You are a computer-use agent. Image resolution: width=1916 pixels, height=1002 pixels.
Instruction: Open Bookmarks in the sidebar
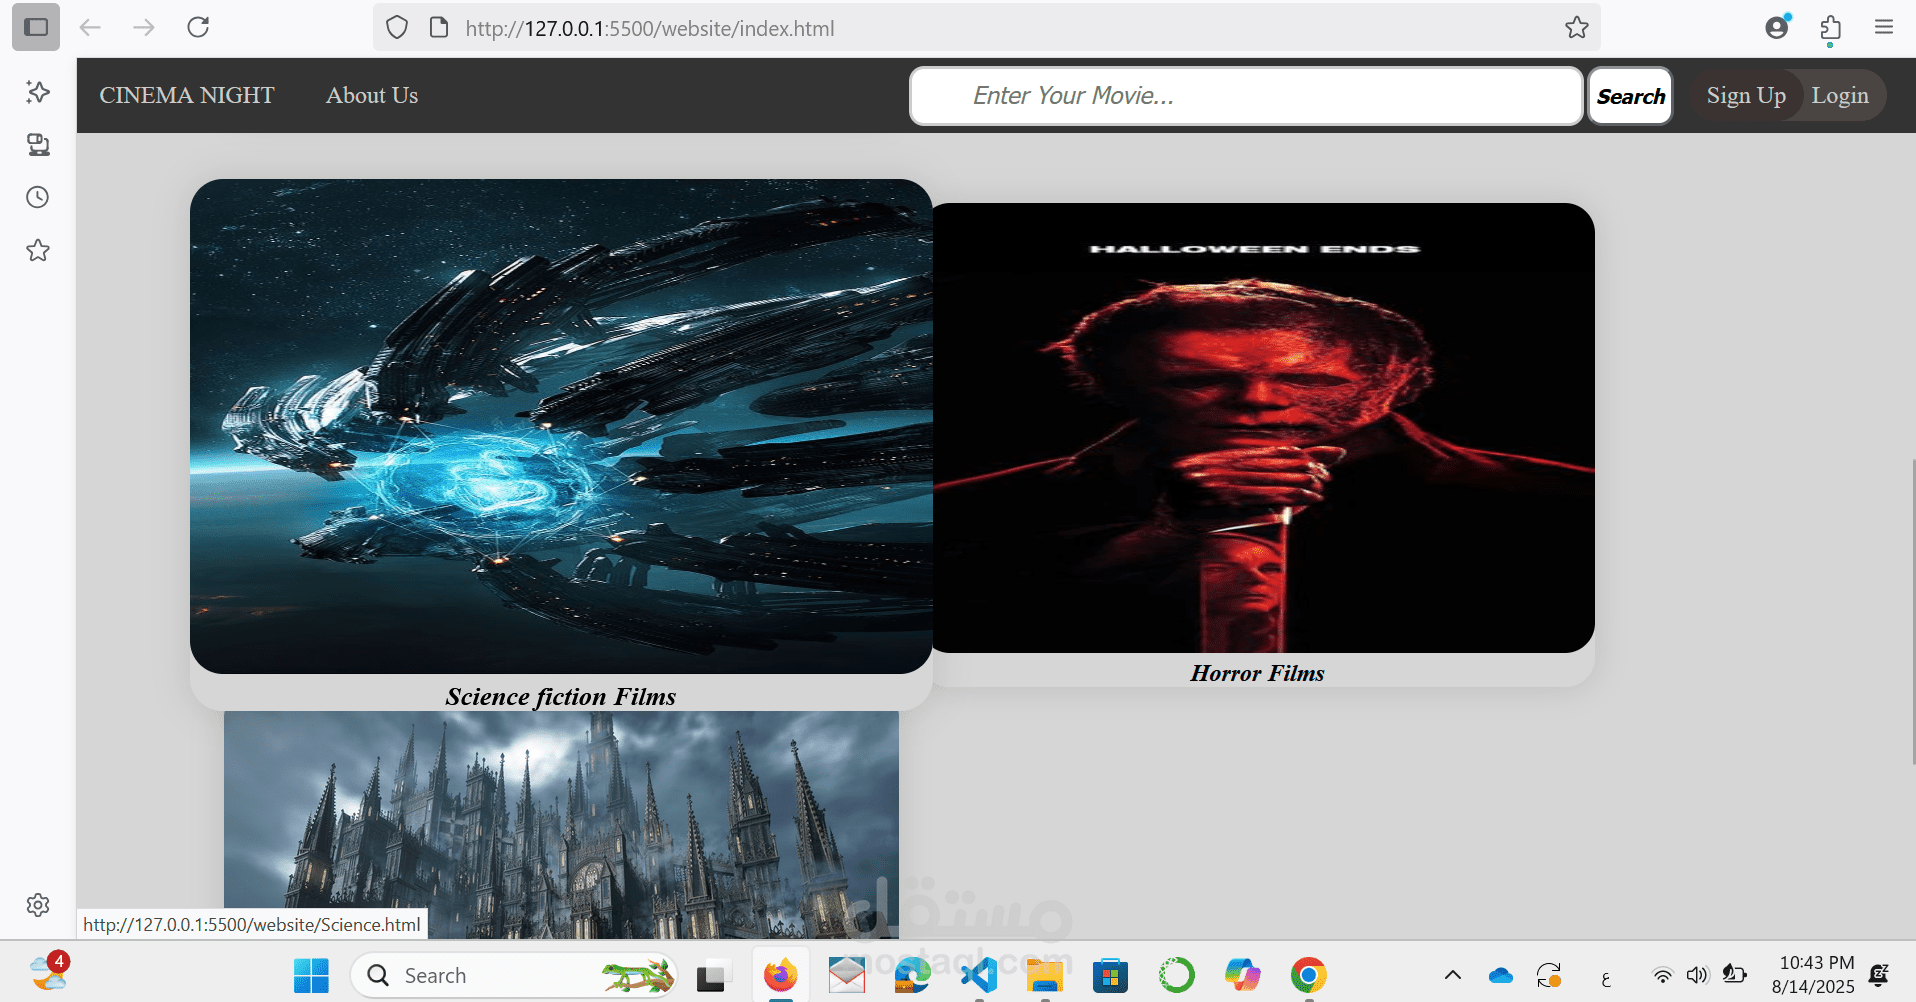[x=38, y=250]
